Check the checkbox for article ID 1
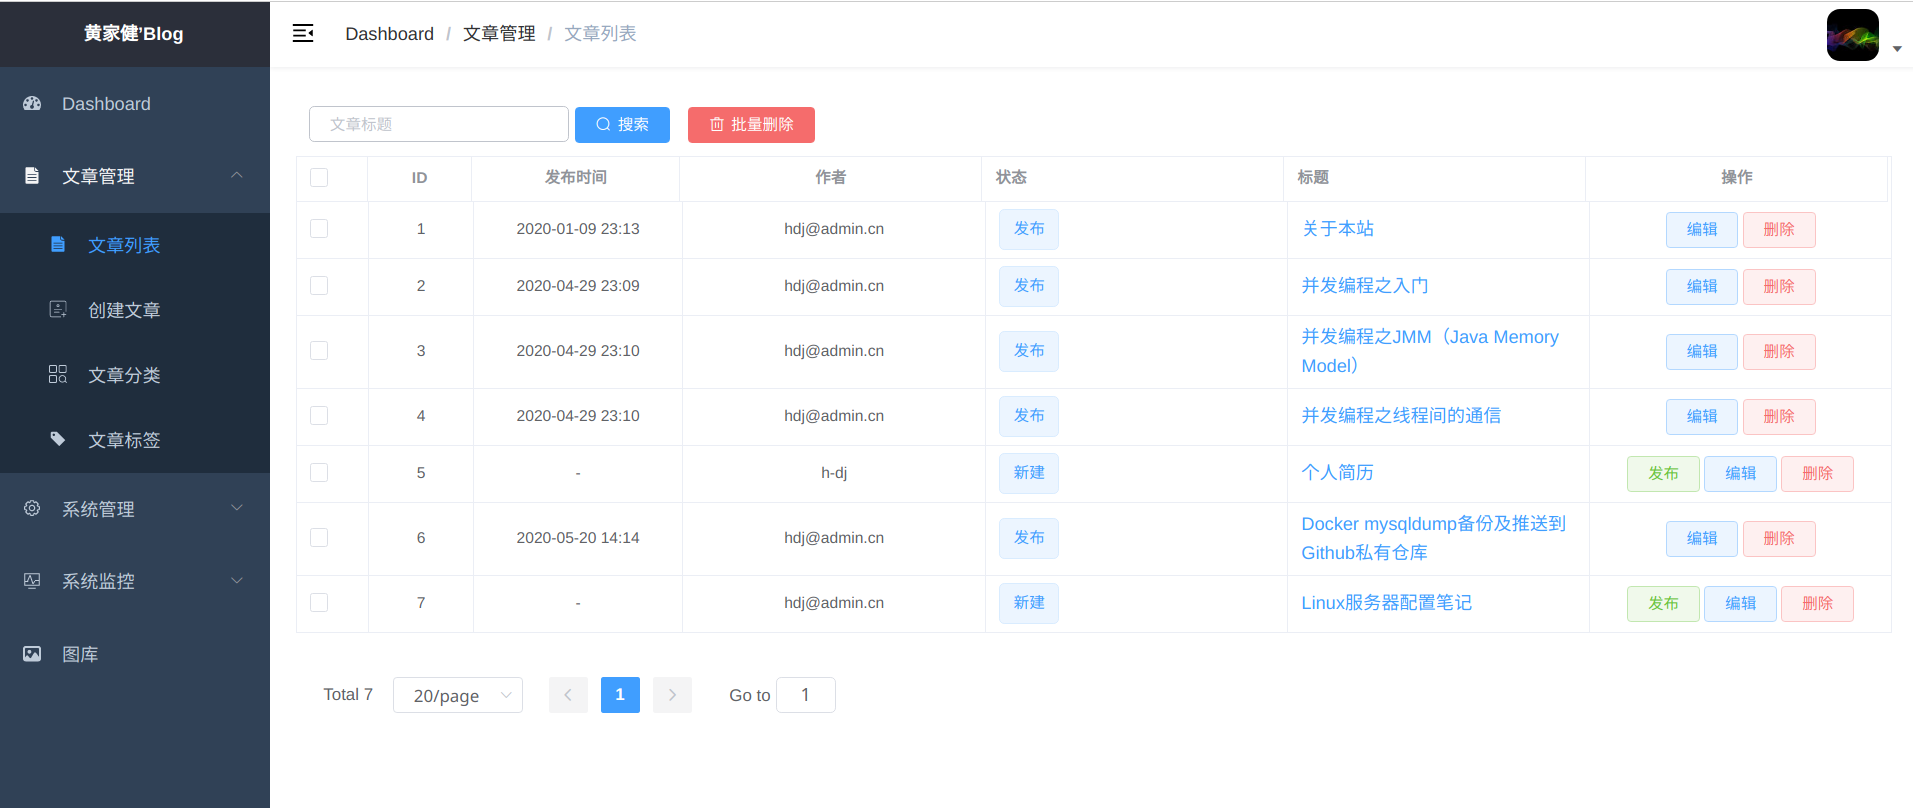The width and height of the screenshot is (1913, 808). pyautogui.click(x=319, y=229)
